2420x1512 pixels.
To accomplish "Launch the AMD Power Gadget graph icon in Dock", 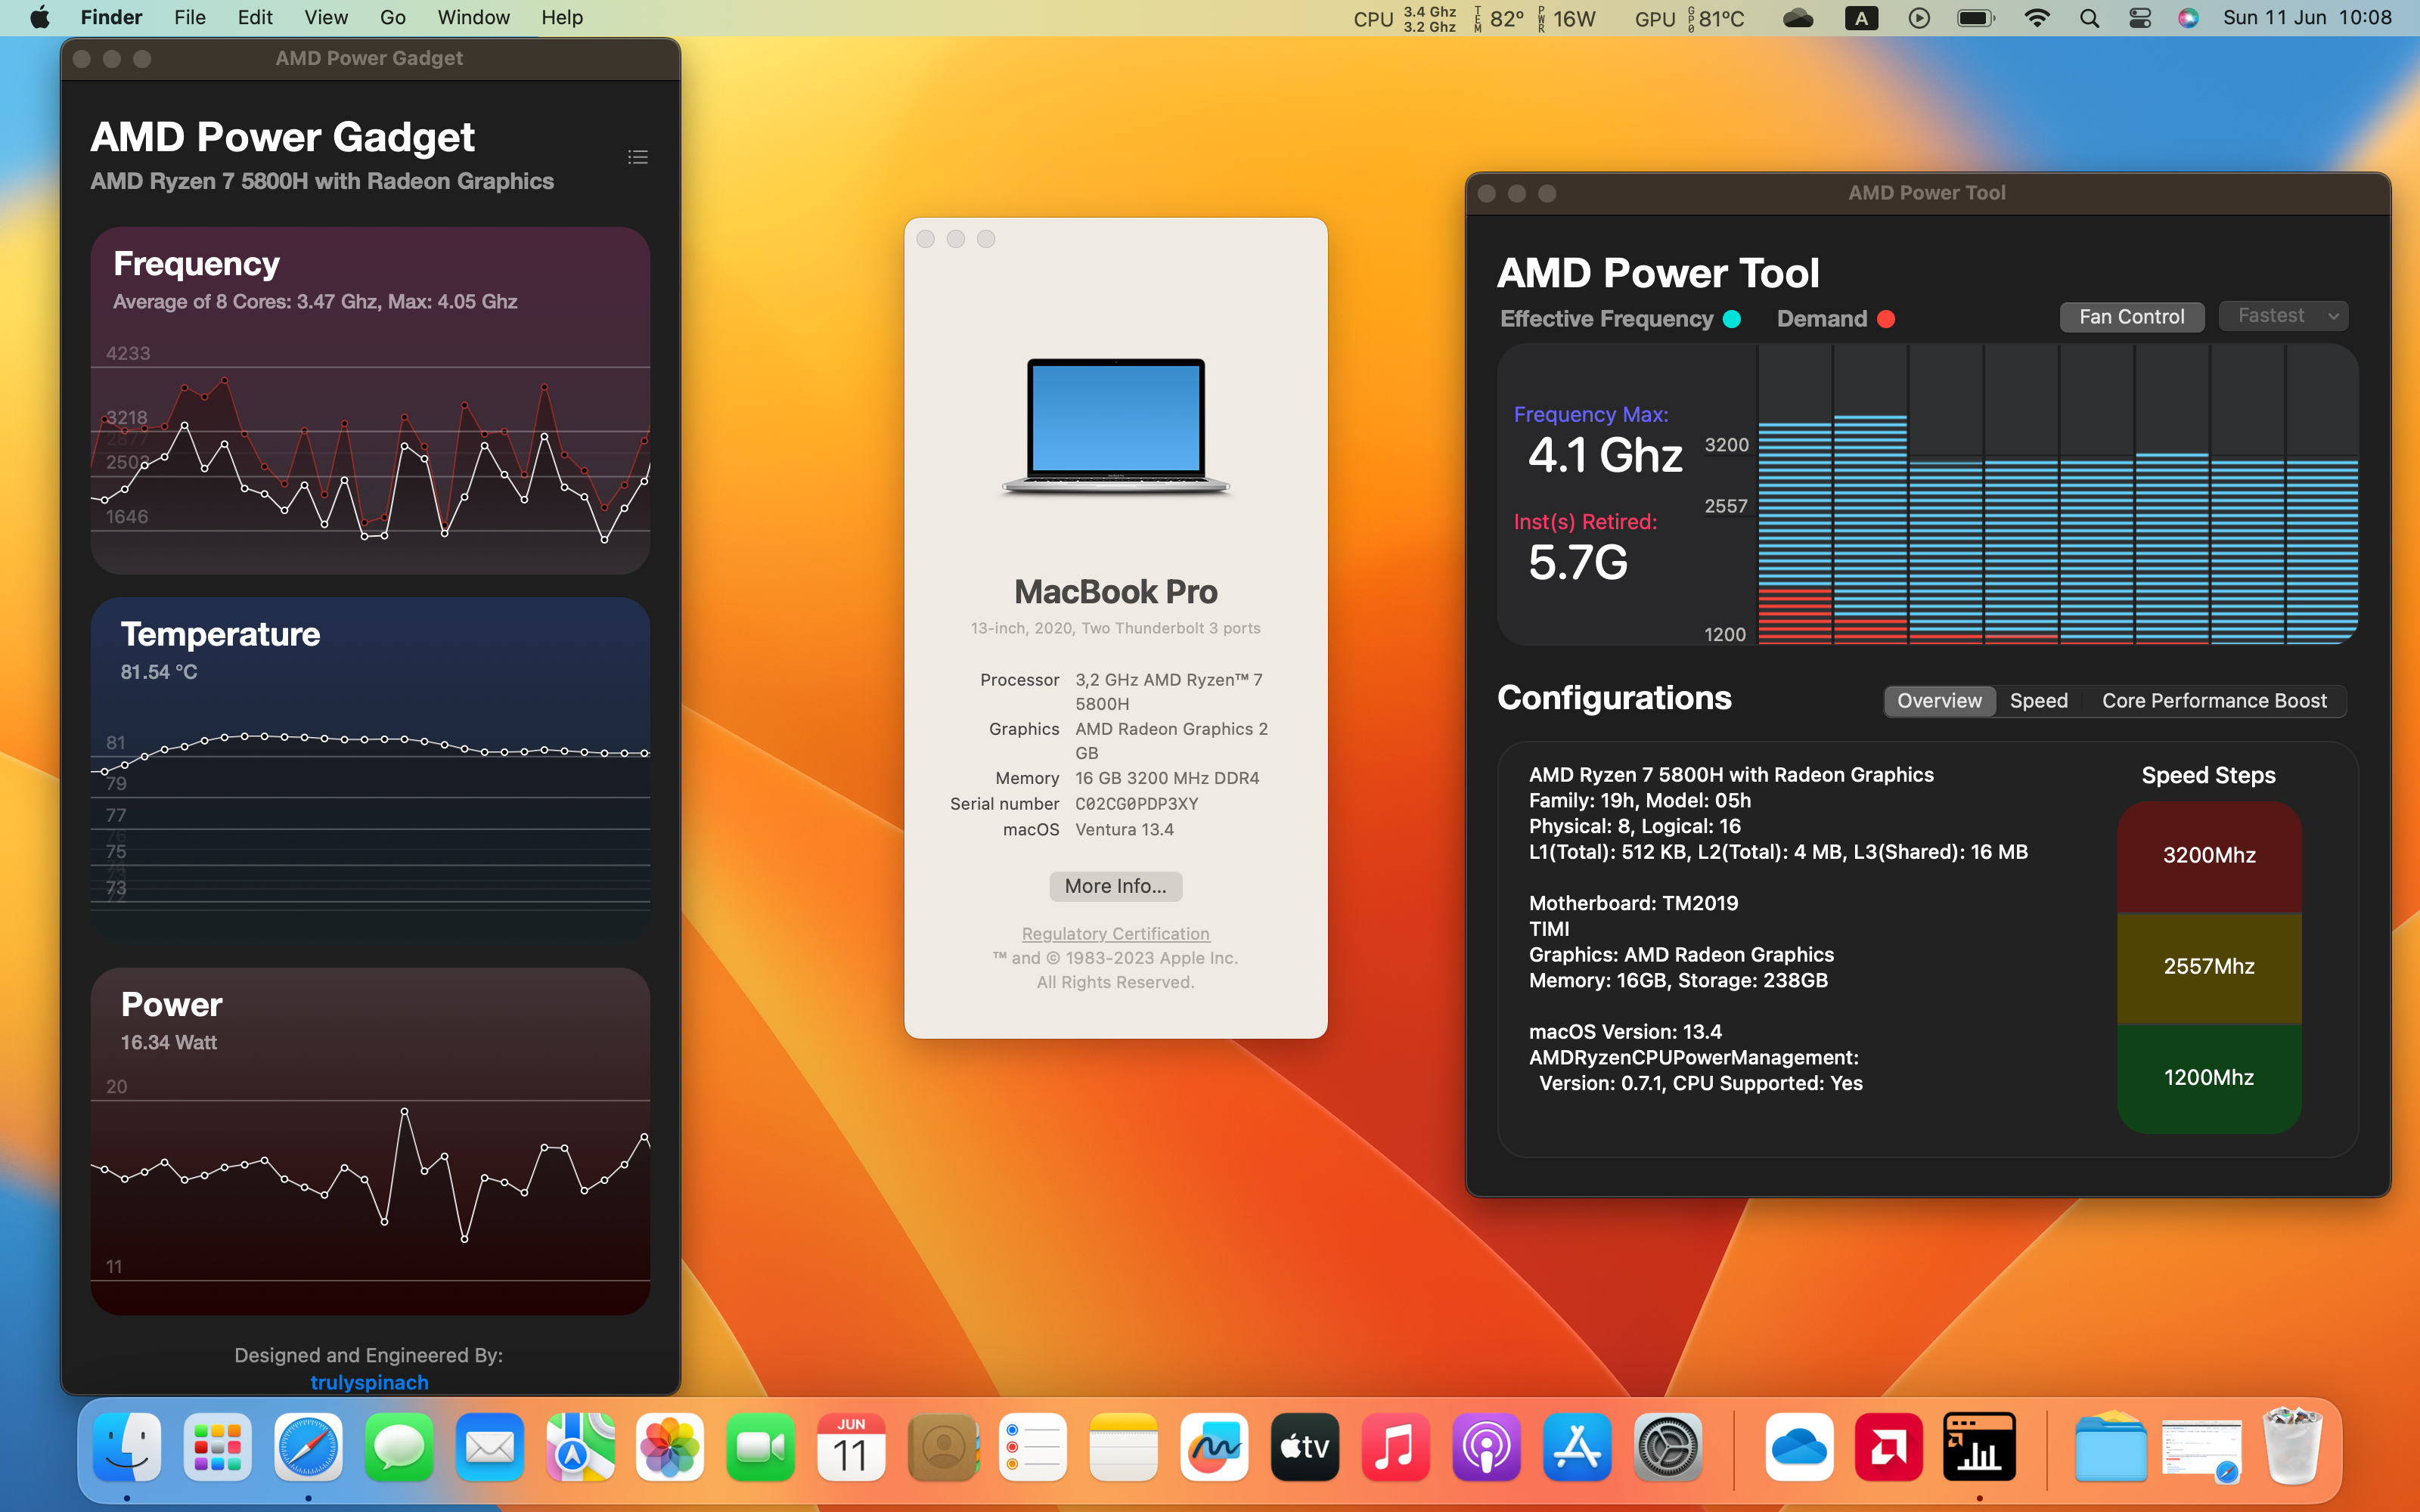I will point(1978,1447).
